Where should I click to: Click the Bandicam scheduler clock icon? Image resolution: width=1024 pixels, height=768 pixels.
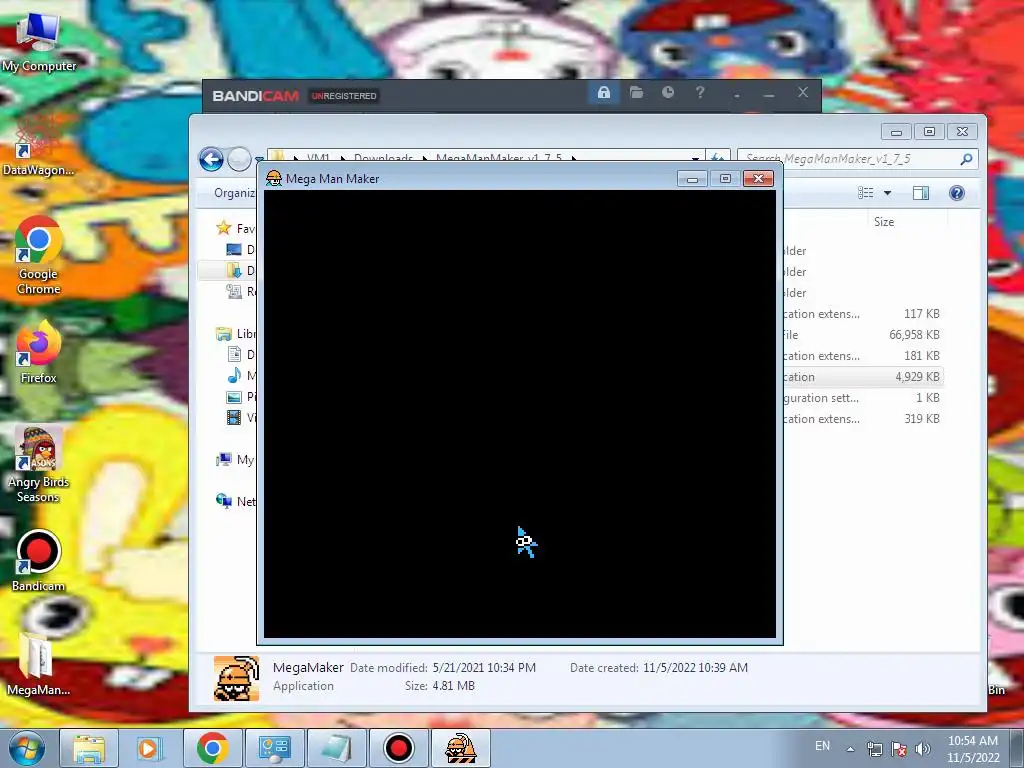tap(668, 93)
